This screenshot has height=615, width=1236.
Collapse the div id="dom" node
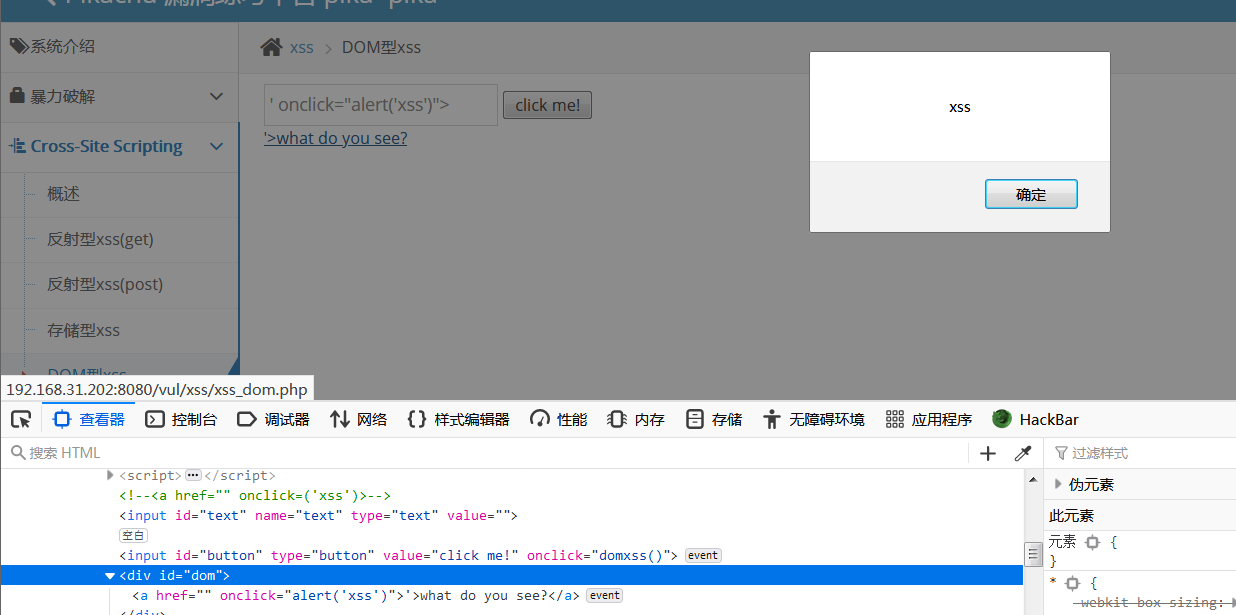(x=110, y=575)
